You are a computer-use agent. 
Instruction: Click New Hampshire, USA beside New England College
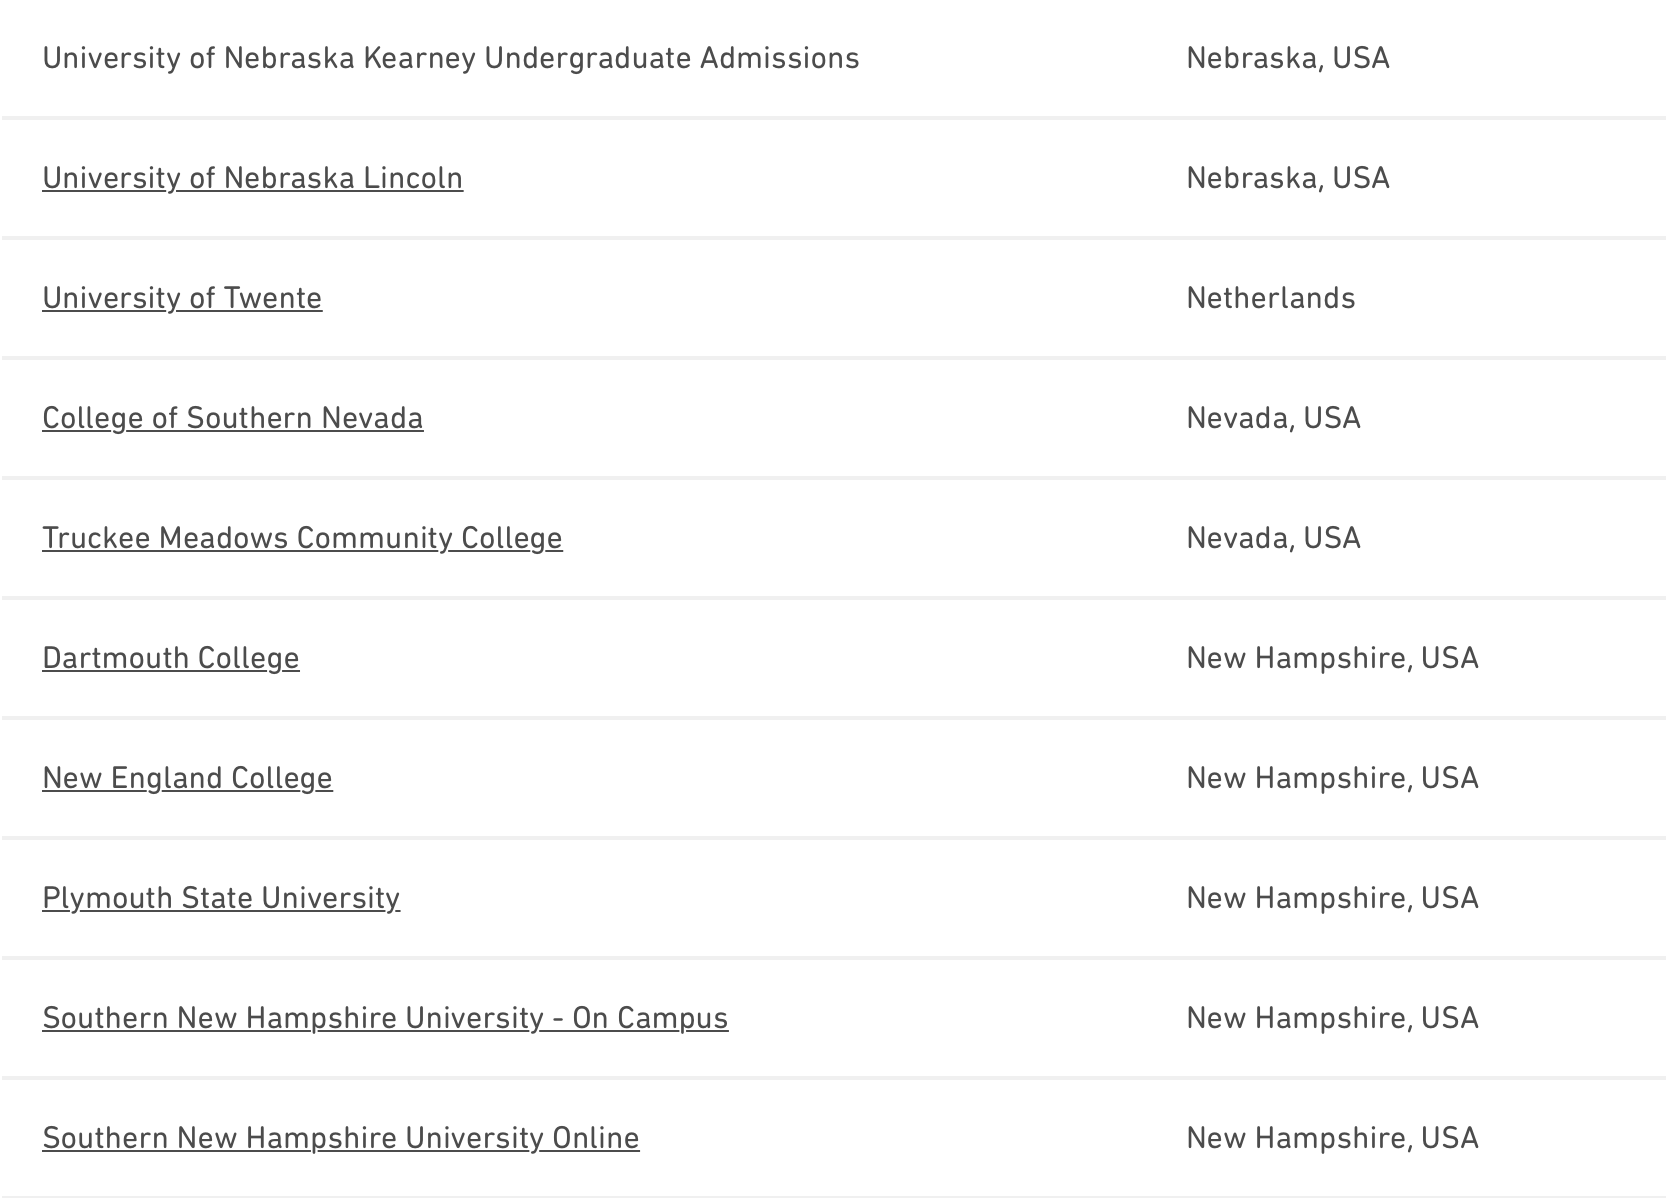(1332, 778)
